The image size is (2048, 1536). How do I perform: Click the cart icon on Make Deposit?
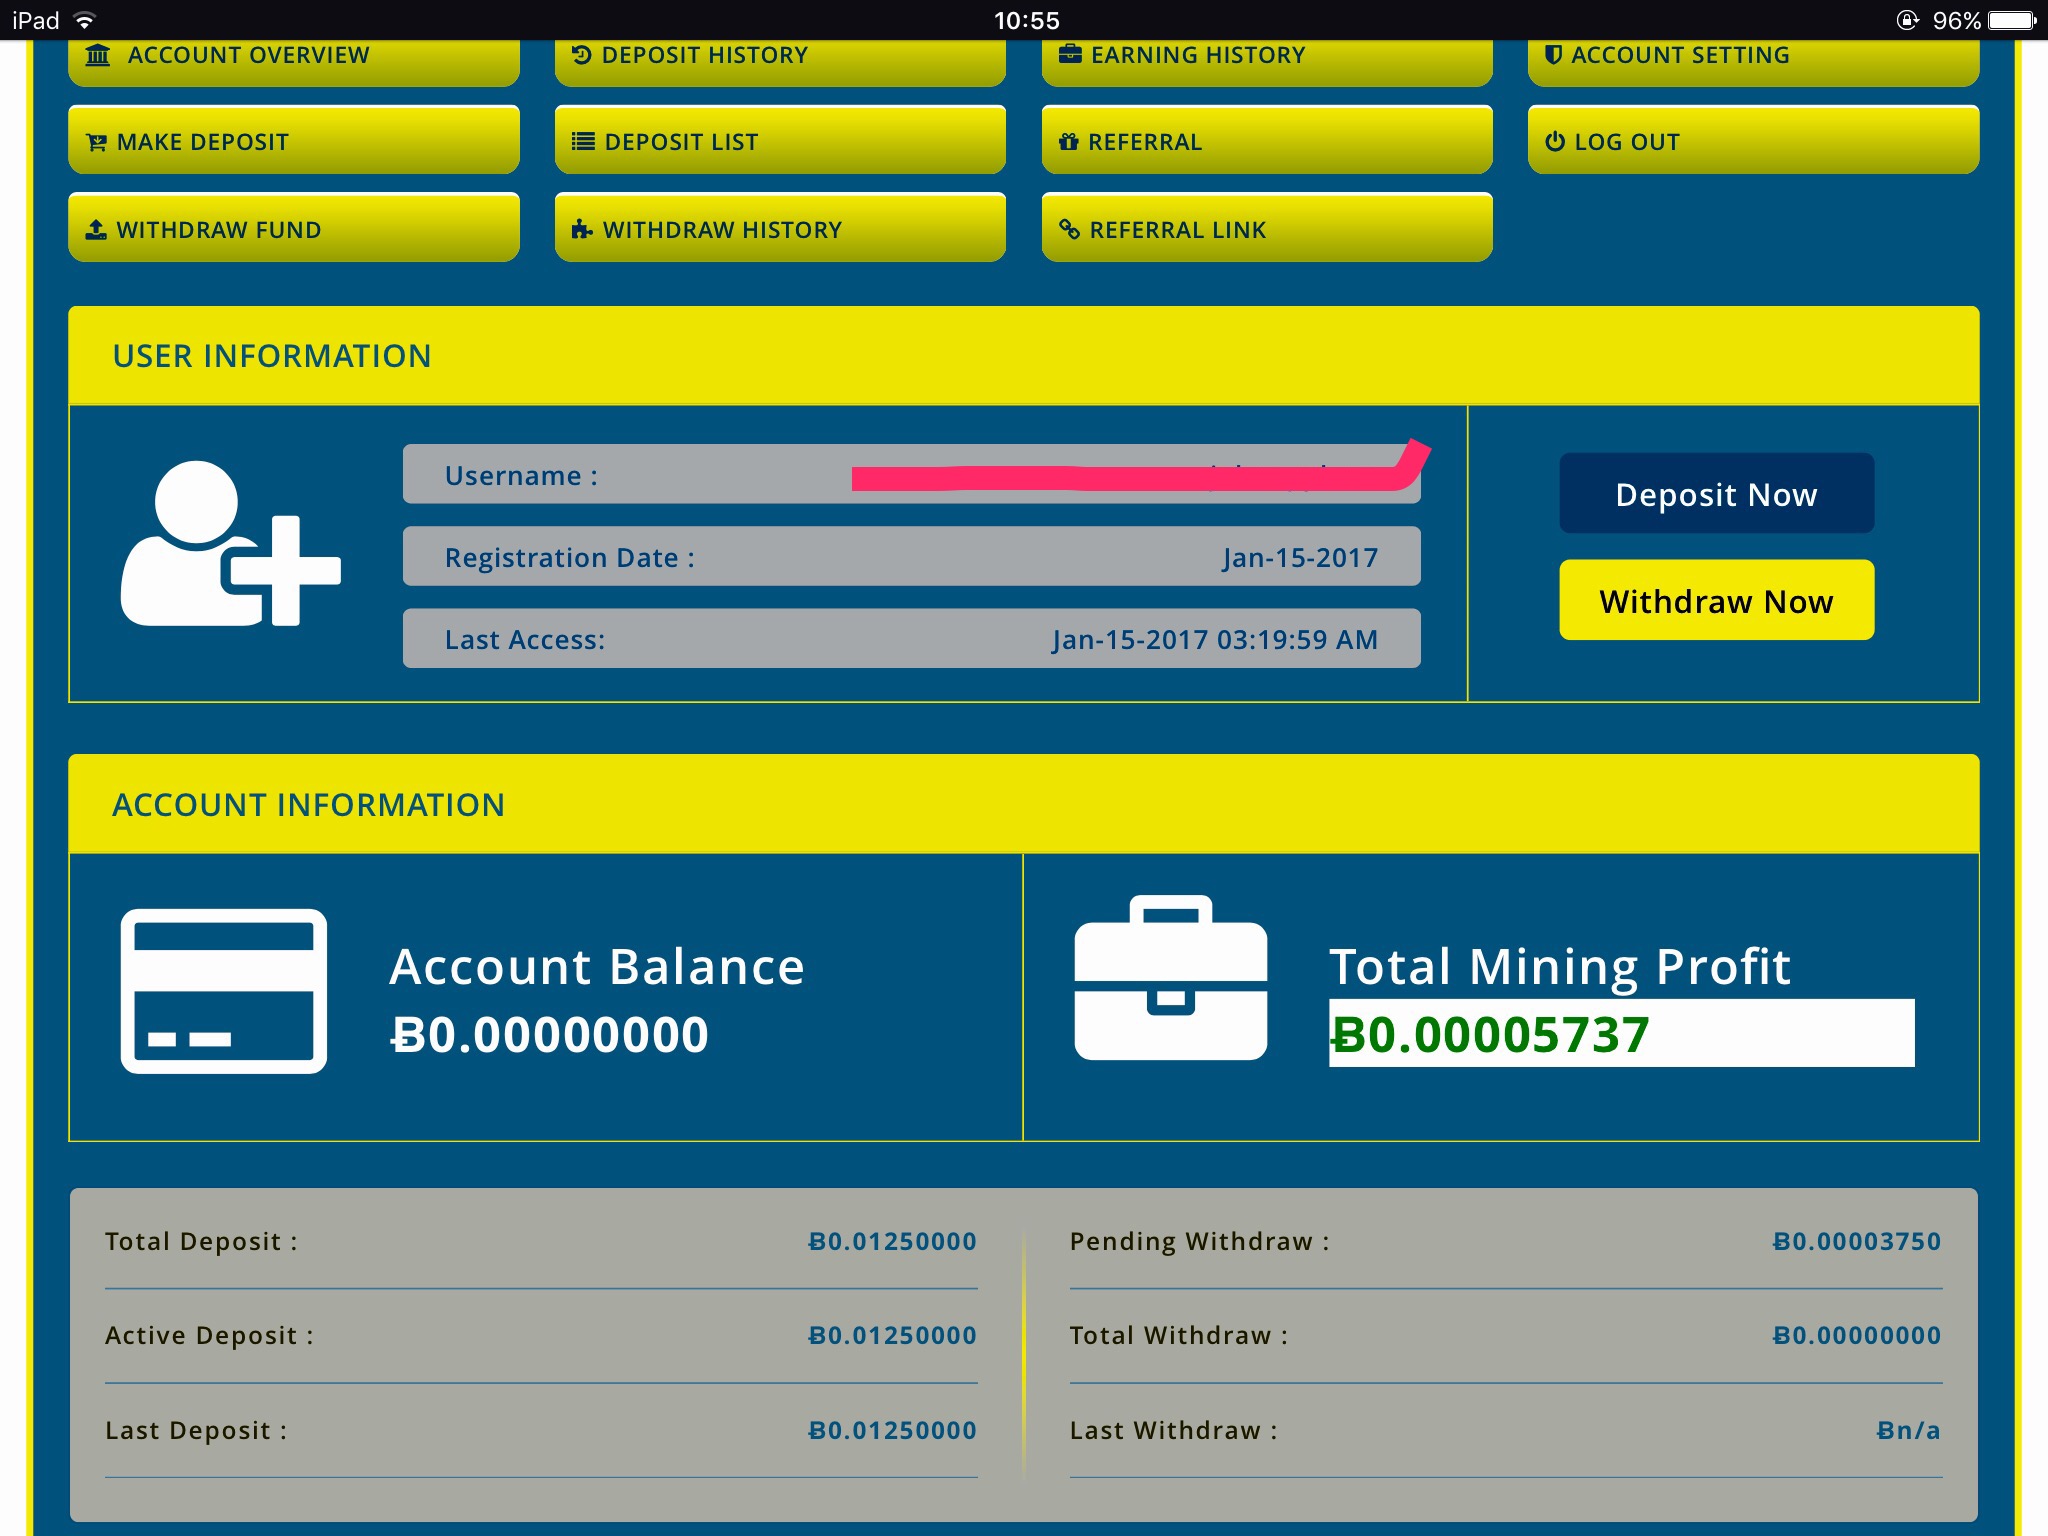pos(96,143)
